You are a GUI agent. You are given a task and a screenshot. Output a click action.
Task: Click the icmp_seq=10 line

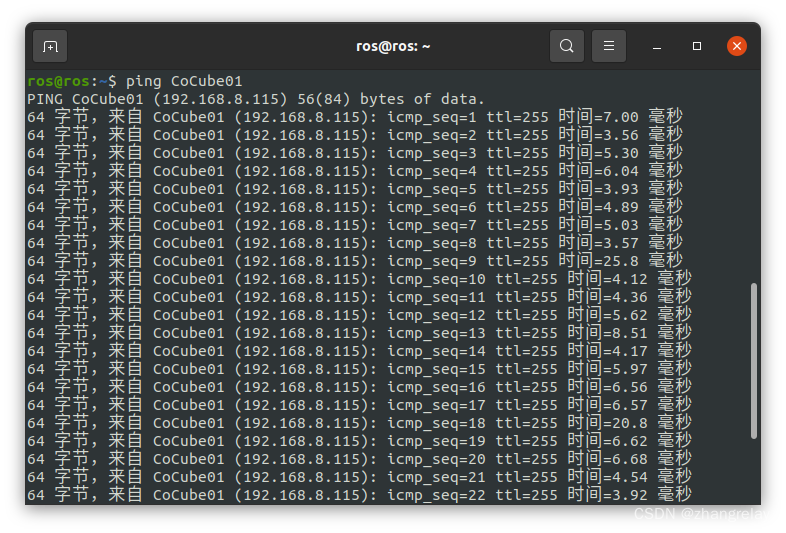coord(359,279)
